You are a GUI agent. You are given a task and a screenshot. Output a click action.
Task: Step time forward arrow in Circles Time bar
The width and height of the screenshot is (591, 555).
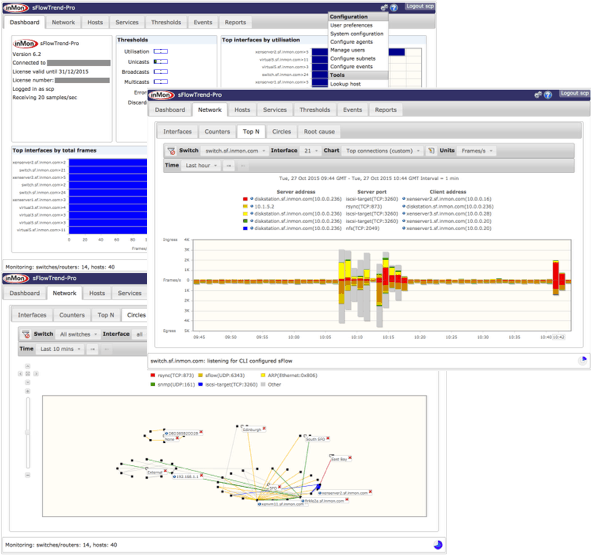[x=92, y=349]
